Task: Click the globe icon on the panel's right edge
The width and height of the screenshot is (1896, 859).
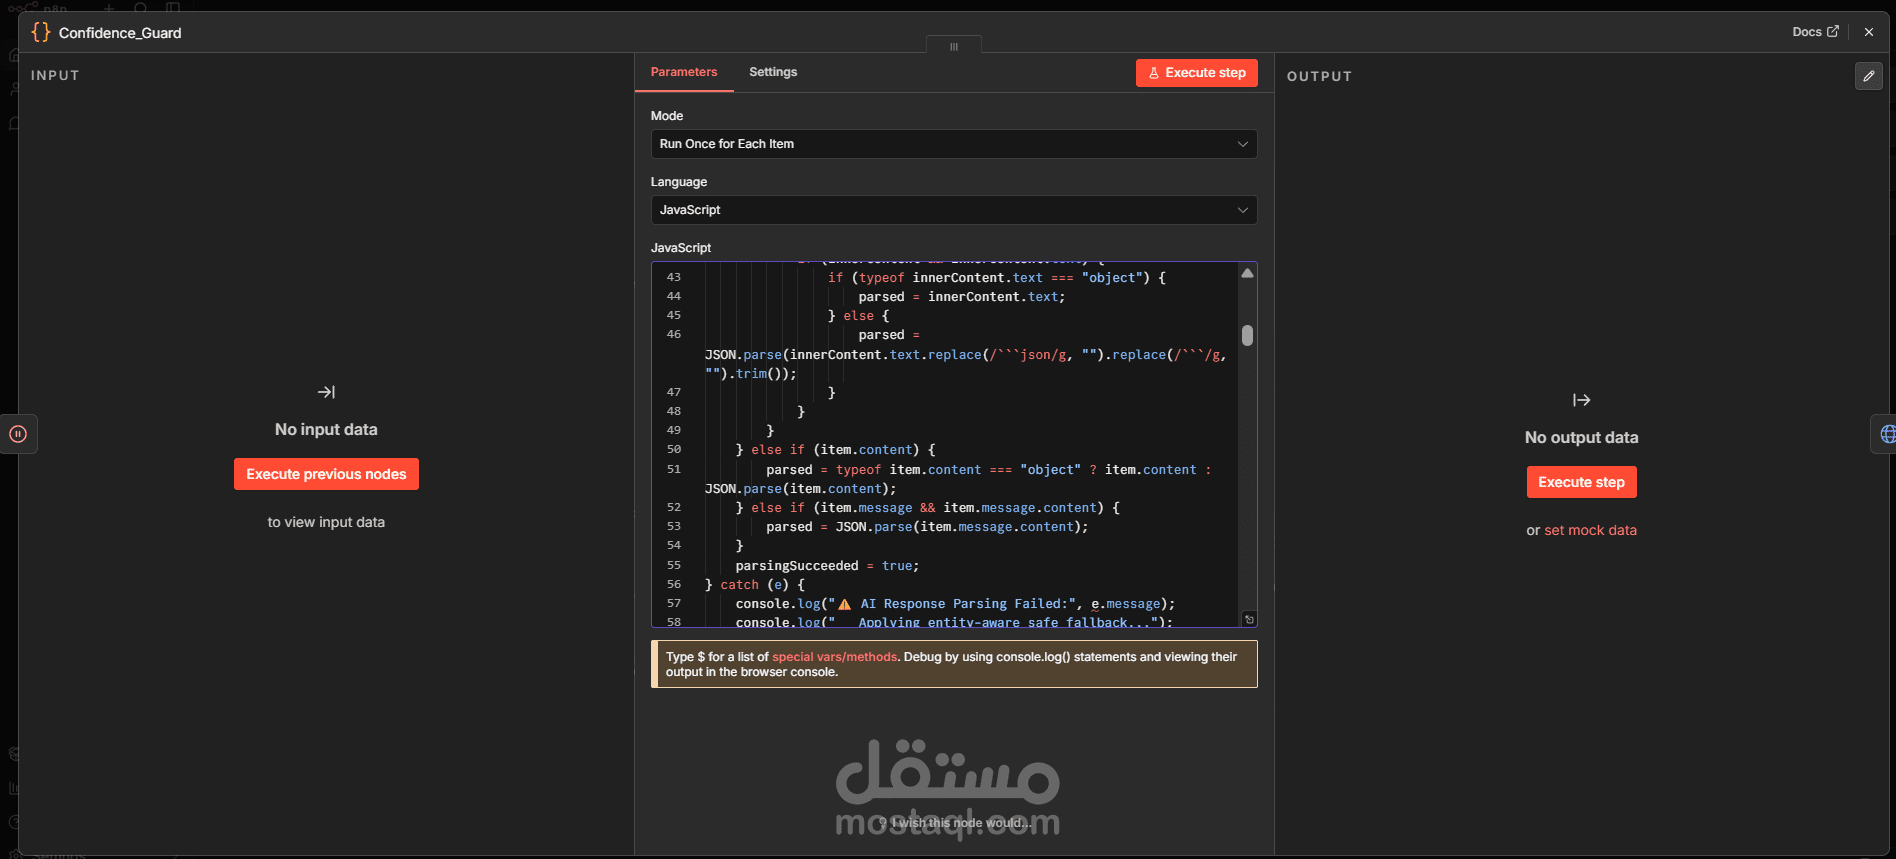Action: coord(1886,434)
